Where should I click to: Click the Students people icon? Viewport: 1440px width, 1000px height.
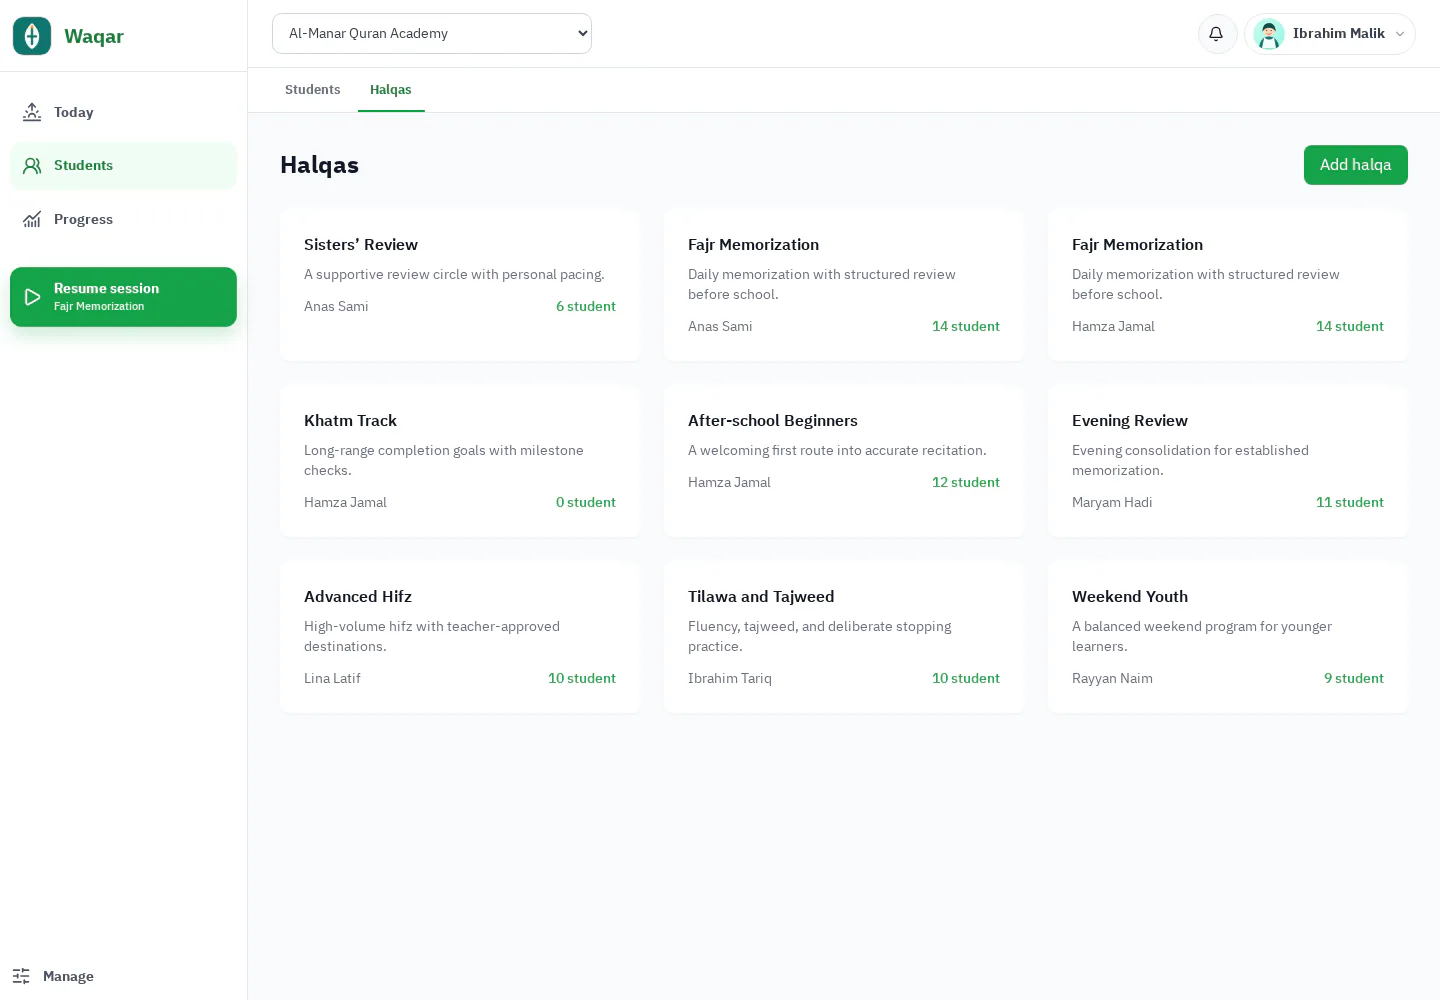(32, 165)
